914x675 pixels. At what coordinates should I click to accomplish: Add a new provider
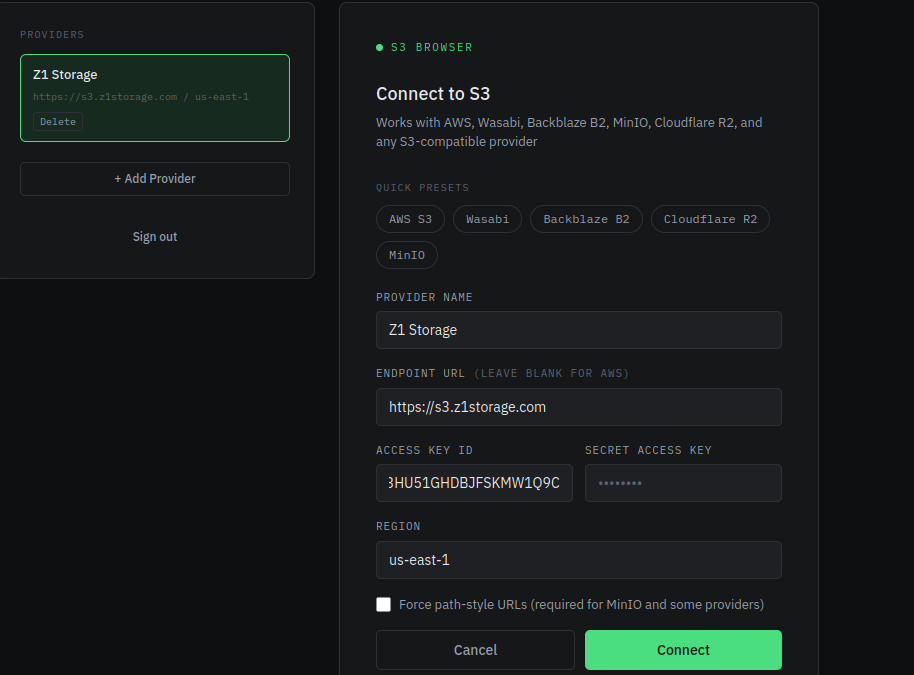[x=154, y=179]
